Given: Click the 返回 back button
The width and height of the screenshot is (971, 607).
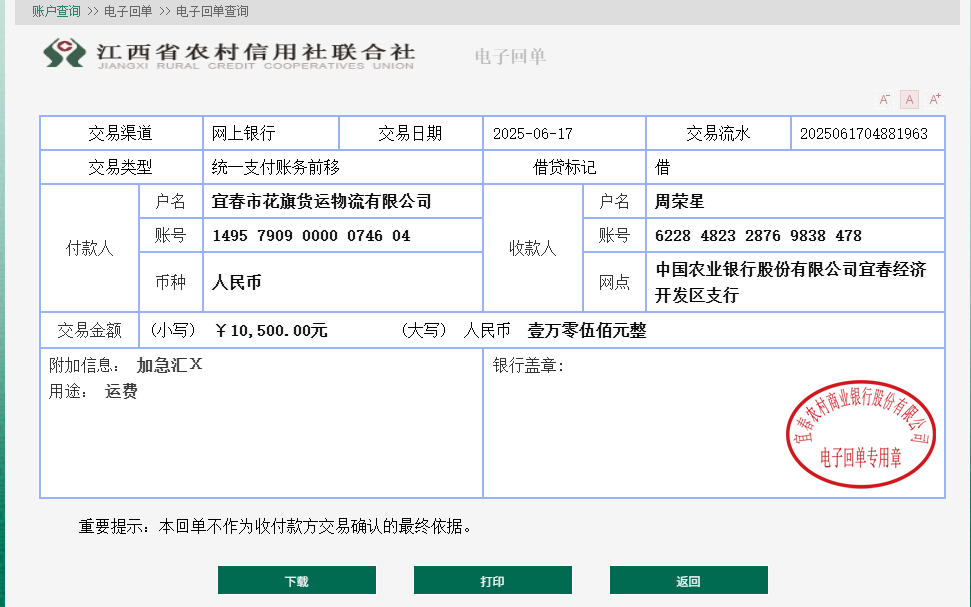Looking at the screenshot, I should (689, 580).
